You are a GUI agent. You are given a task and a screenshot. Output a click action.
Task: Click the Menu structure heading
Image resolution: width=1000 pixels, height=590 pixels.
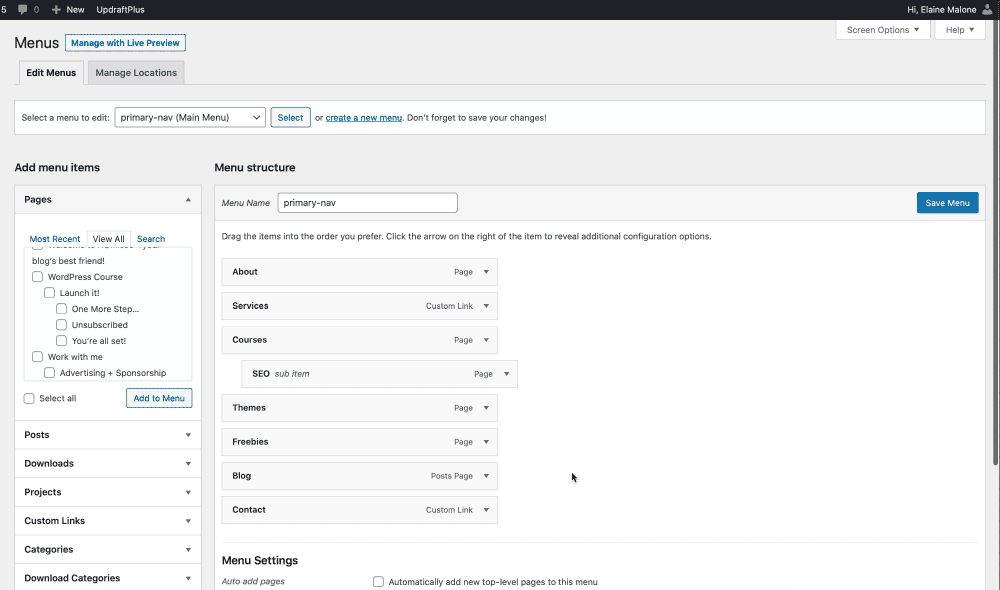254,168
